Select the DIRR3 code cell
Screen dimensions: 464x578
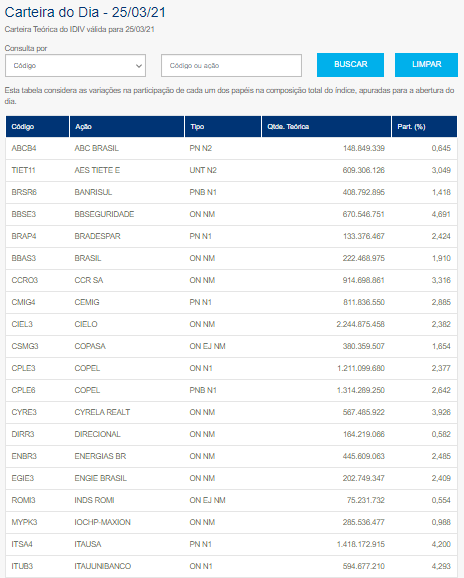pyautogui.click(x=23, y=434)
